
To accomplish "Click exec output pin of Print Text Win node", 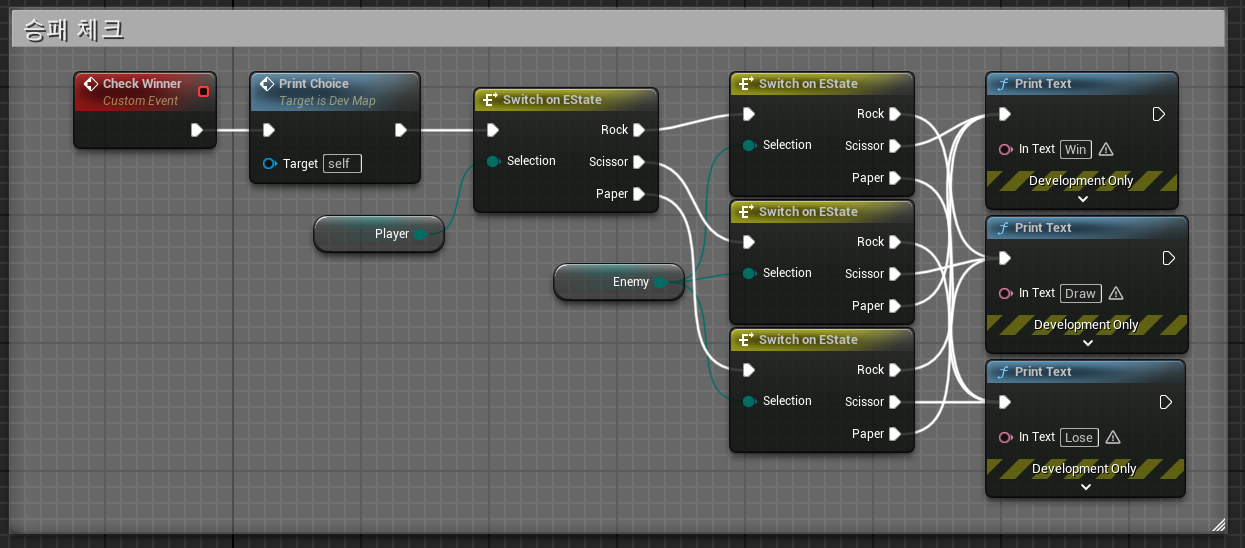I will 1159,114.
